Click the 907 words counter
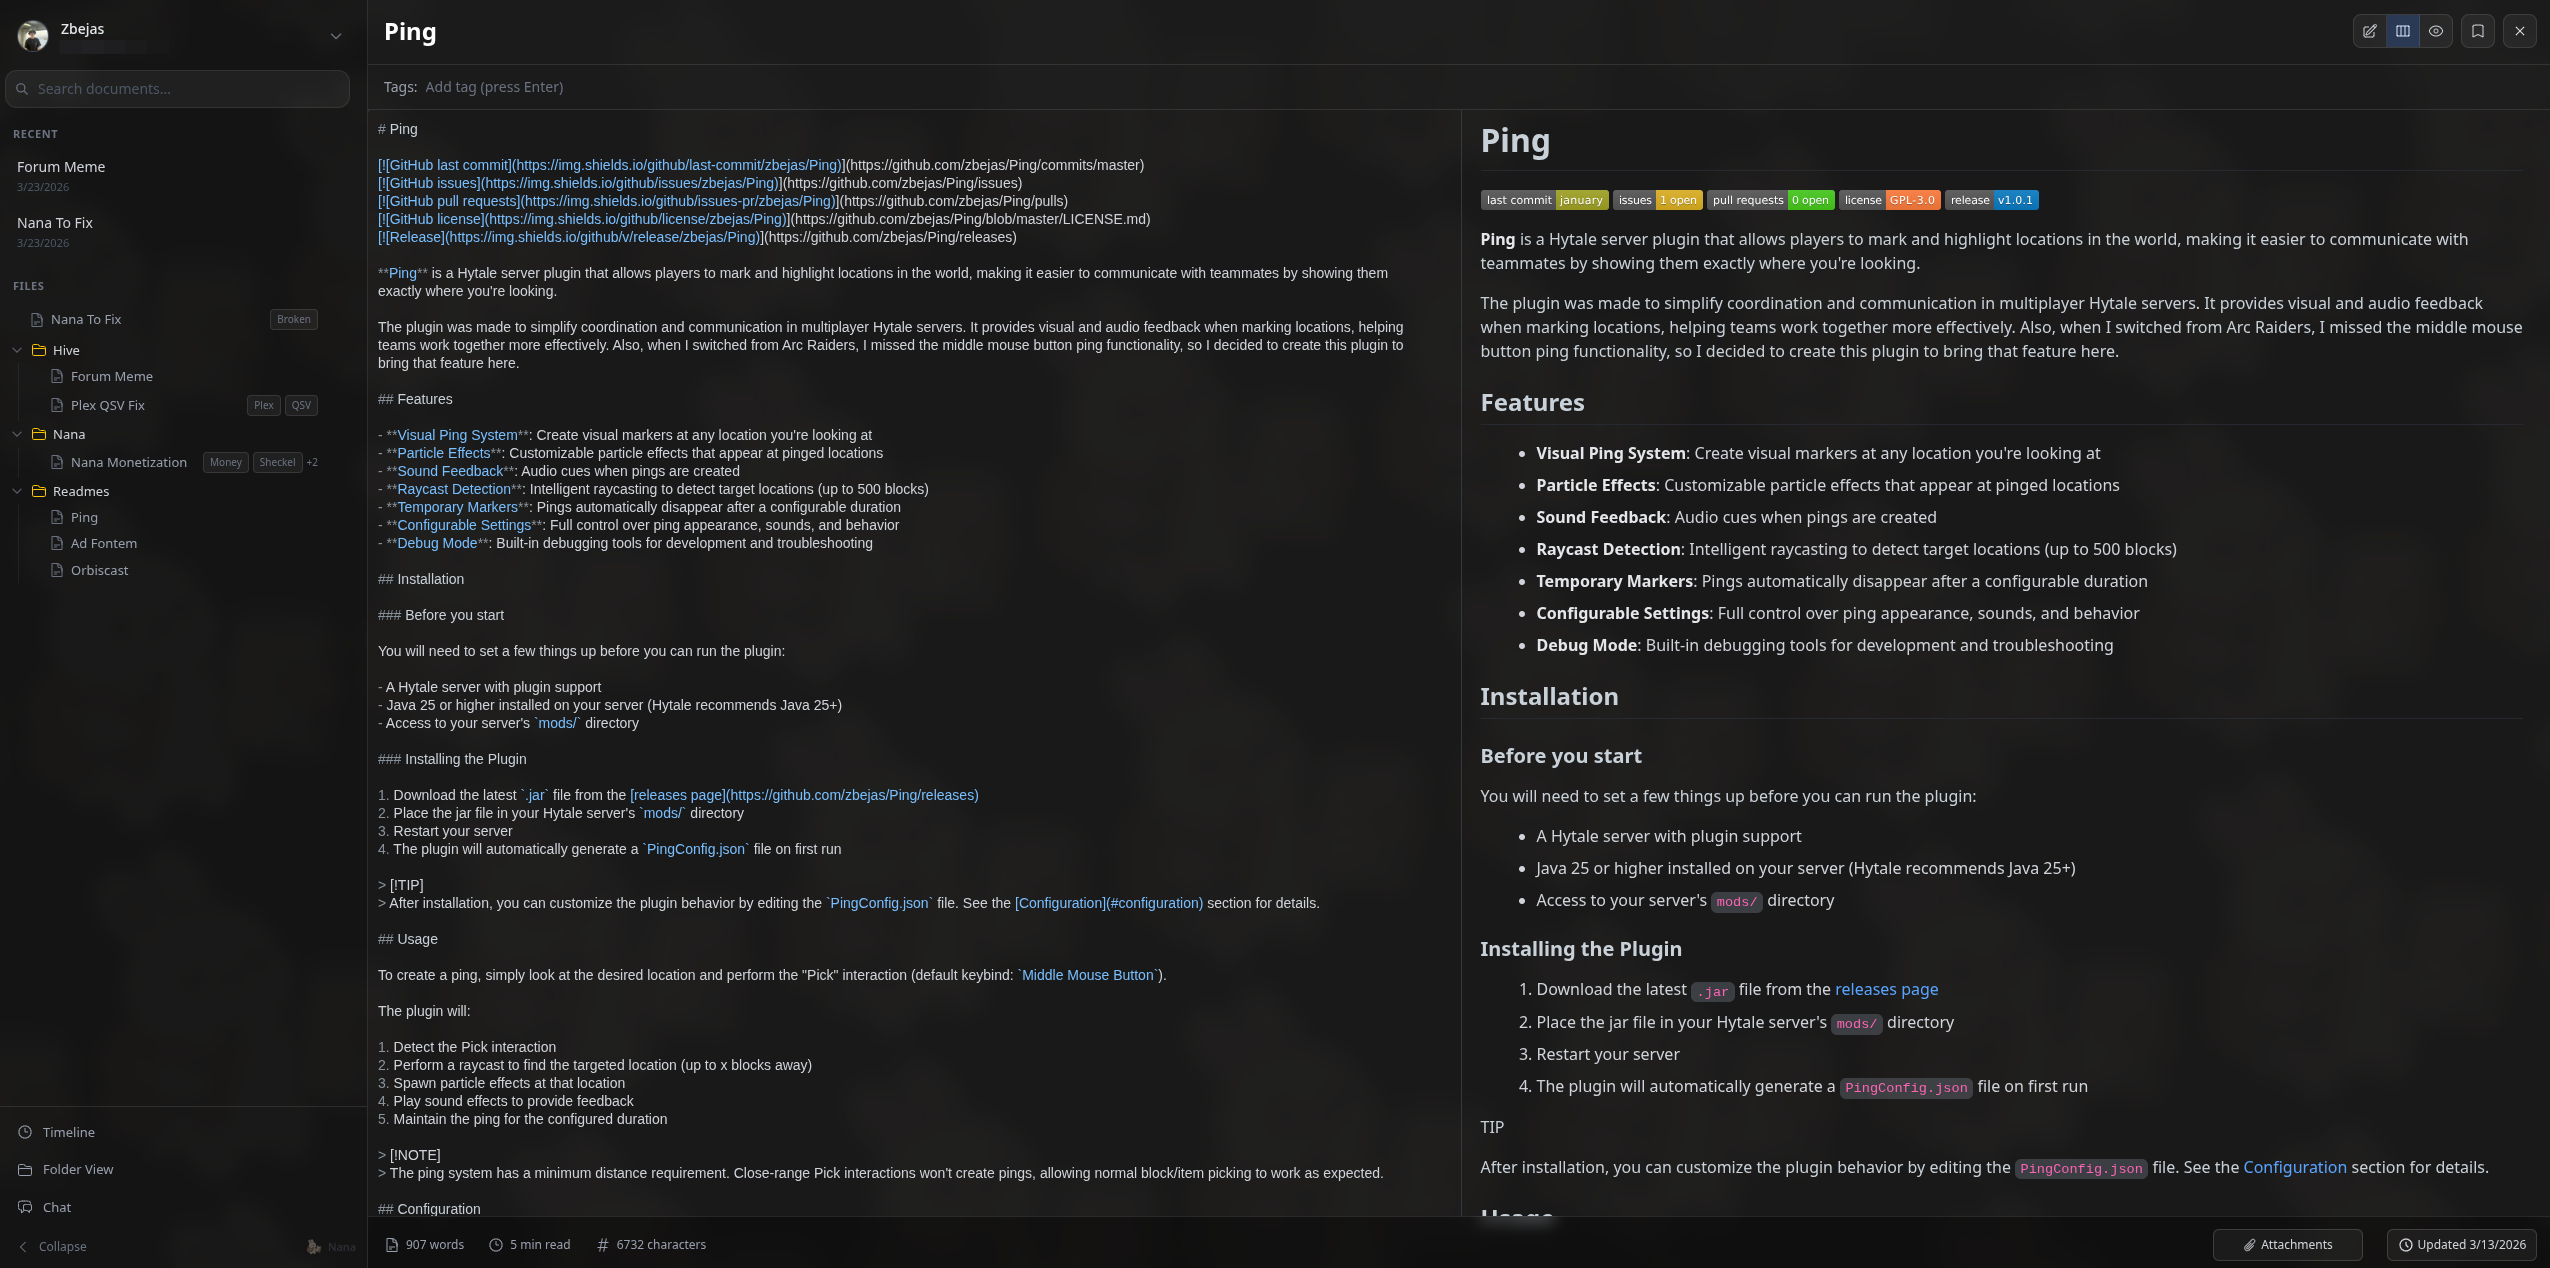 tap(425, 1244)
